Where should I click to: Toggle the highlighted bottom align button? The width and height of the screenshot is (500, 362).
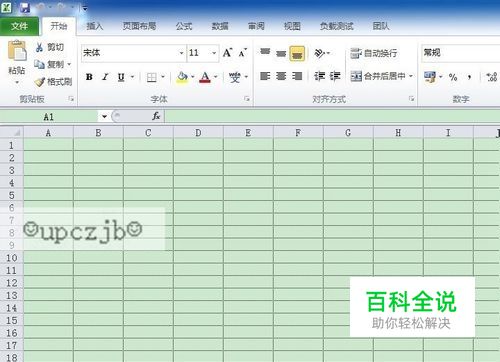point(297,53)
